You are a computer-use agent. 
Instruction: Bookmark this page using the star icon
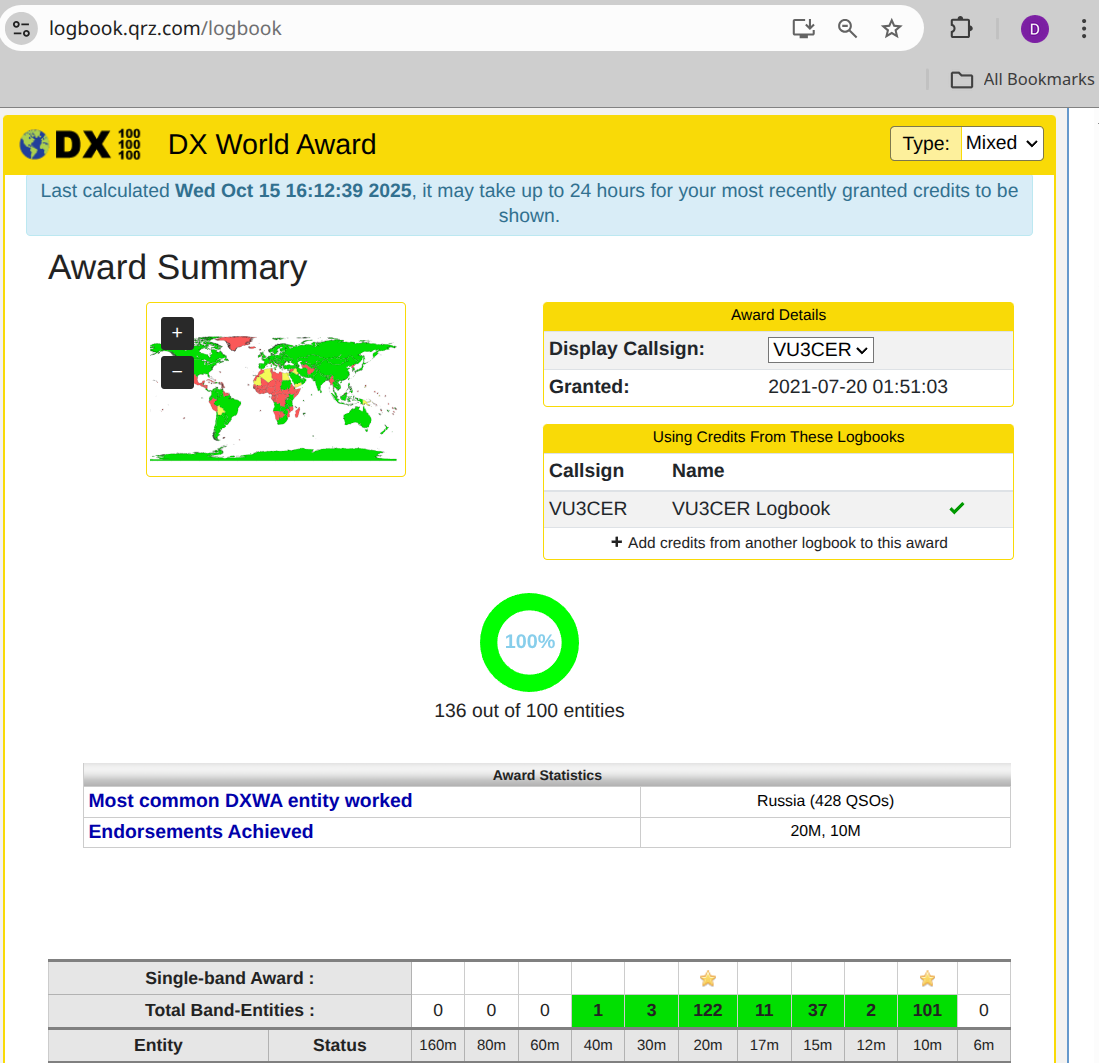coord(891,28)
